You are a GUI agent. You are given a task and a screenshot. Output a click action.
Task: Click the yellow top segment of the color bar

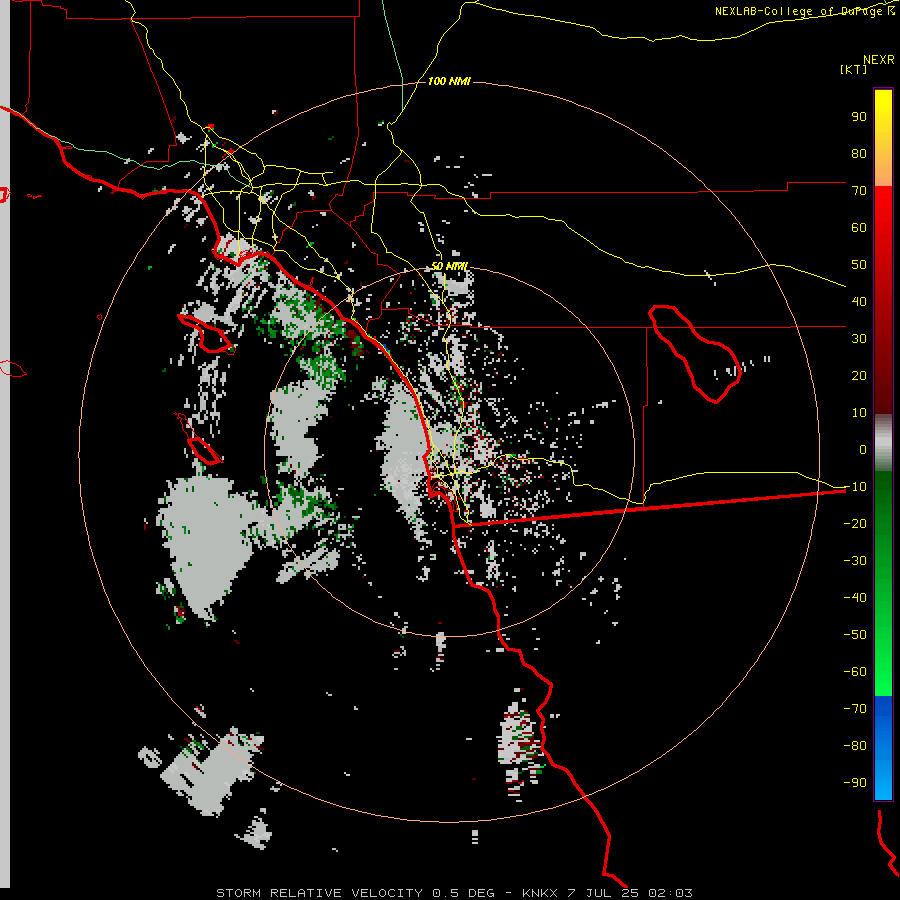coord(883,138)
